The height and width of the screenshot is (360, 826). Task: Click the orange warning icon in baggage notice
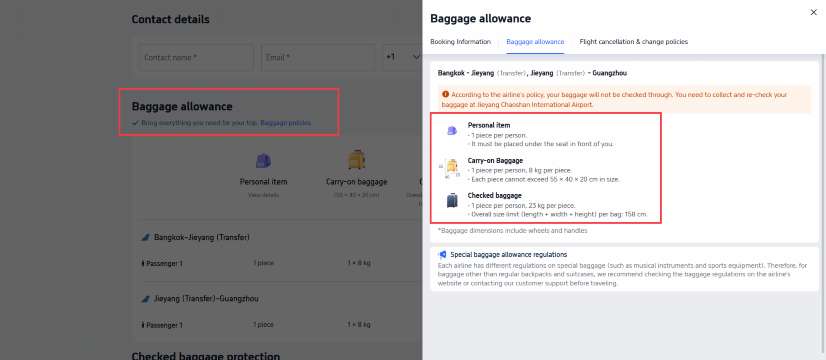[446, 95]
